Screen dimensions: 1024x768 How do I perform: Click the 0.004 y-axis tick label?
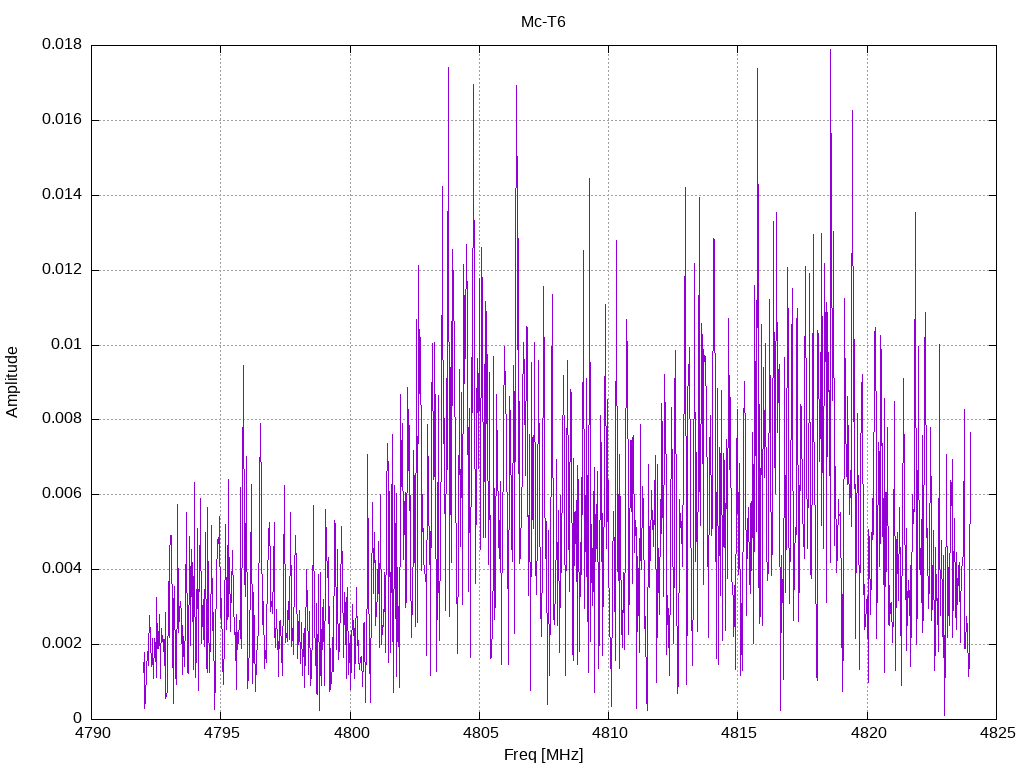tap(62, 568)
